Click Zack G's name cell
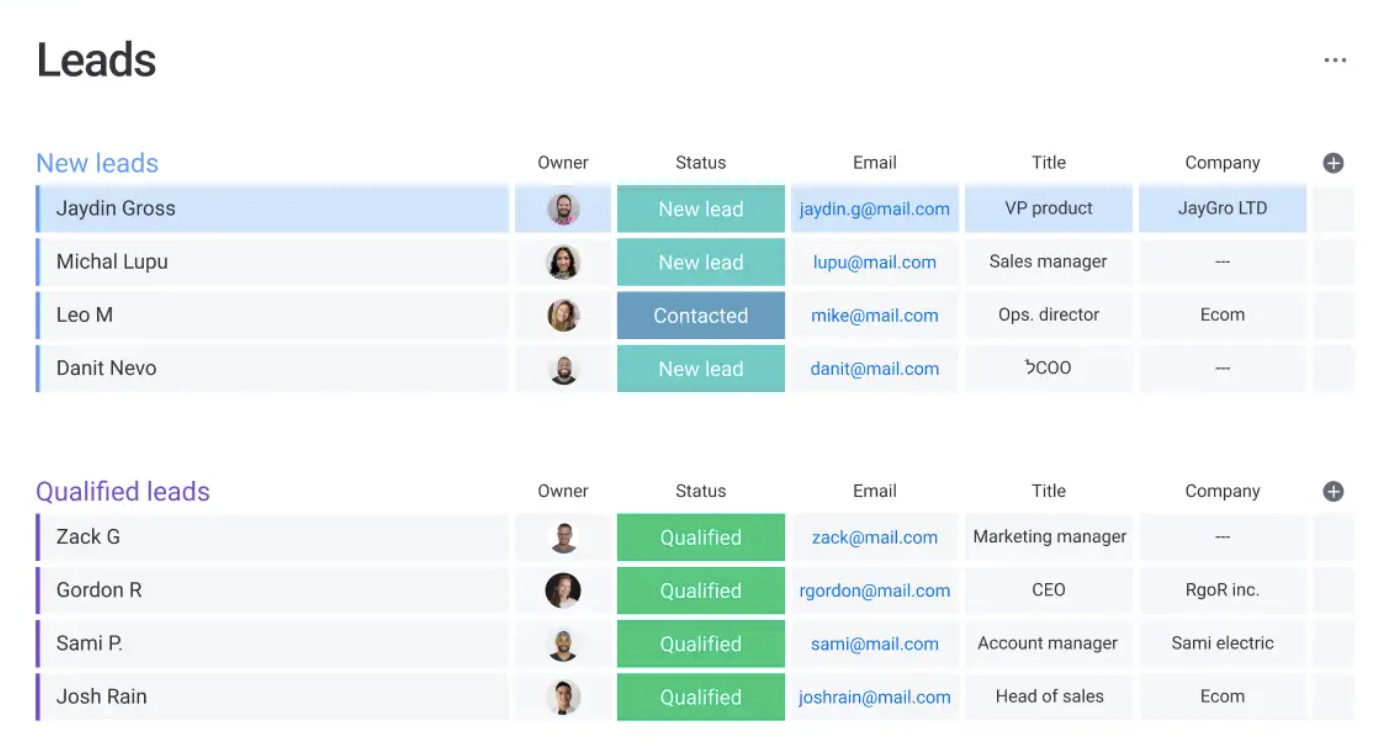 (x=83, y=537)
